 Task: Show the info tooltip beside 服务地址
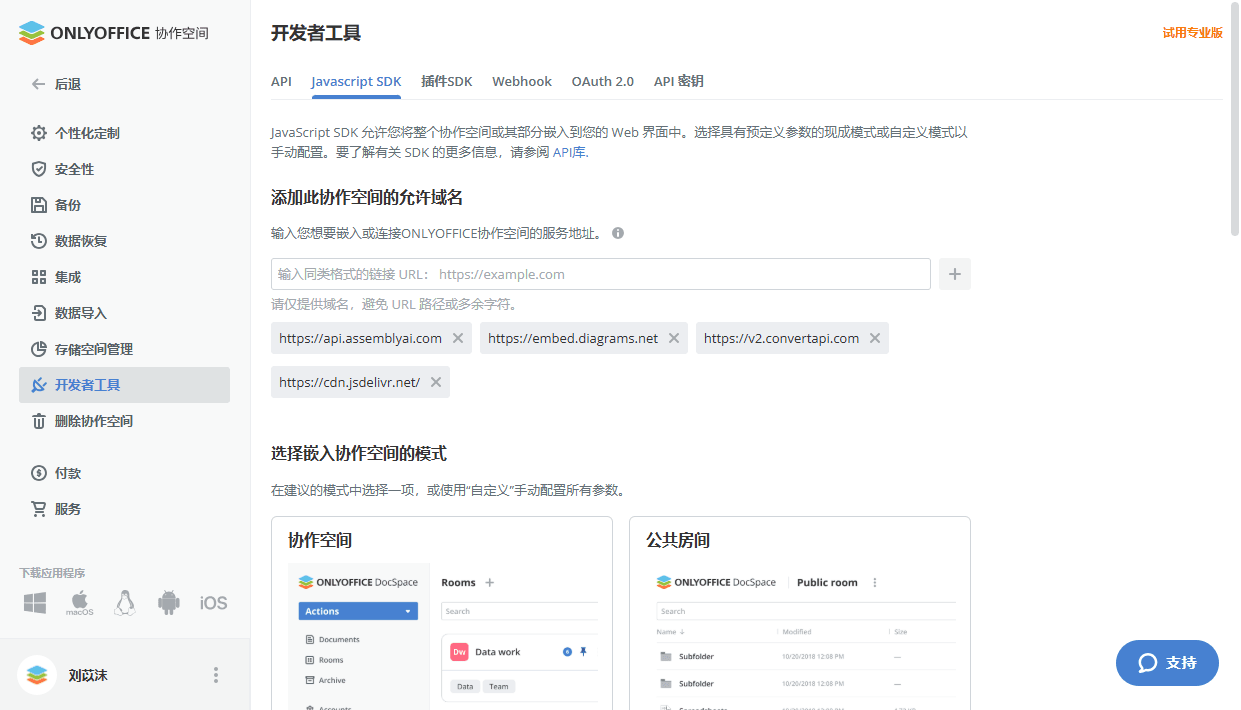click(x=618, y=233)
